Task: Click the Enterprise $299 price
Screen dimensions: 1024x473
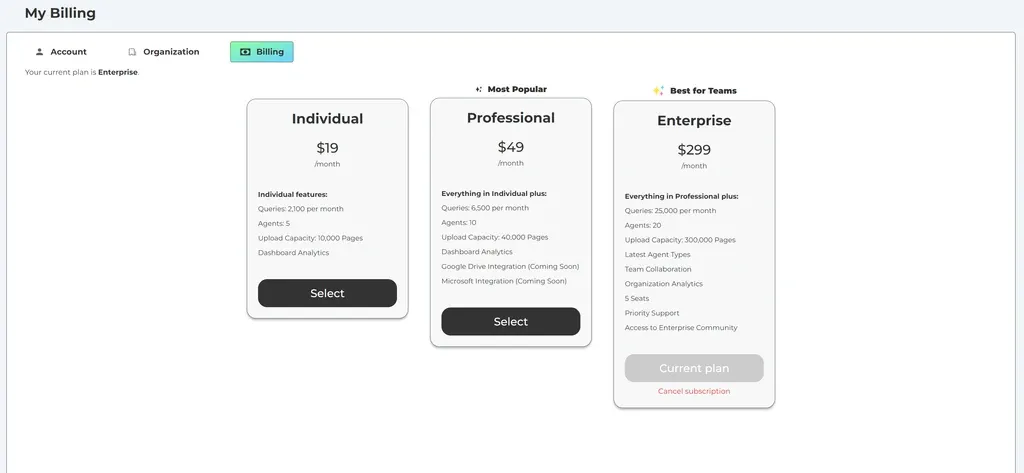Action: click(x=694, y=150)
